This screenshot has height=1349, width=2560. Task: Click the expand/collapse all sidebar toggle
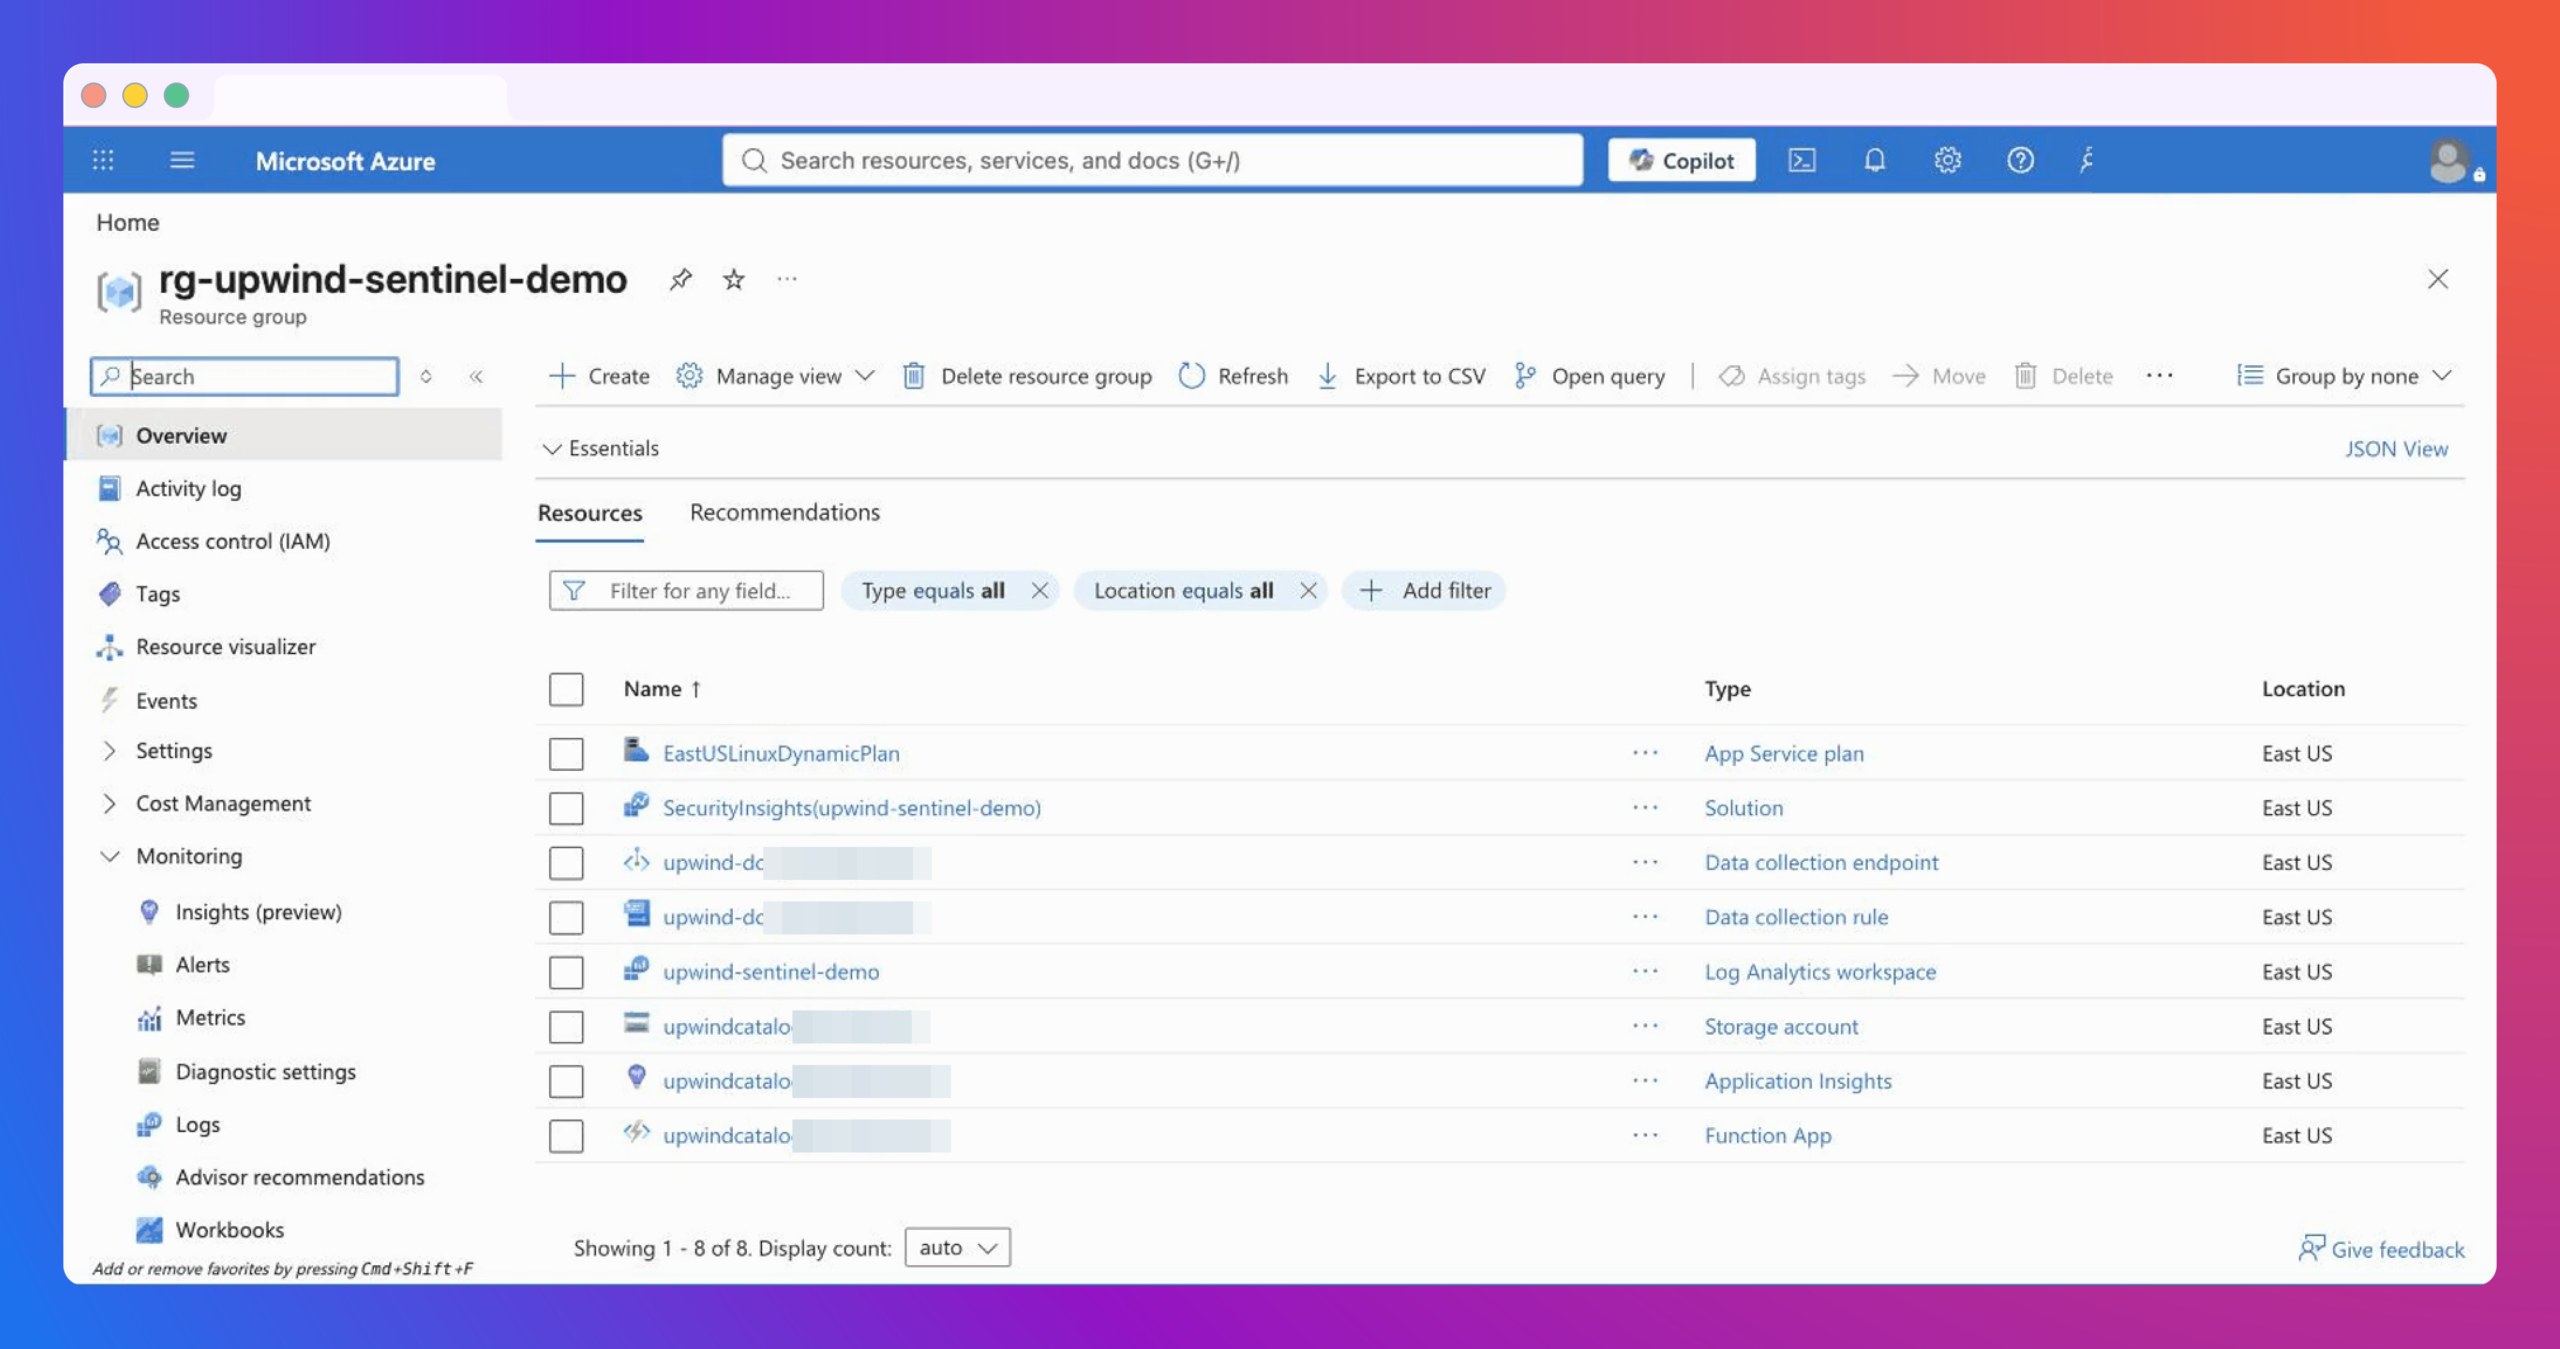click(x=426, y=376)
